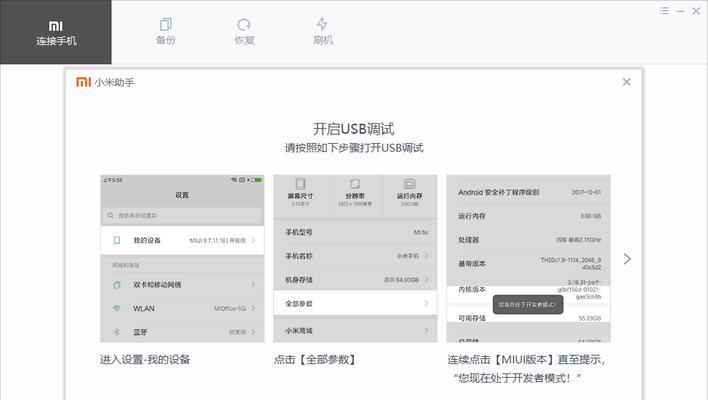Click the MIUI版本 developer mode step thumbnail

[528, 258]
